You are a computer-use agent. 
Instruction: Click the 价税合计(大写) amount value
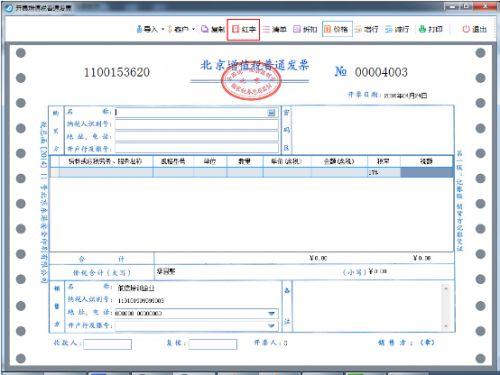(166, 271)
